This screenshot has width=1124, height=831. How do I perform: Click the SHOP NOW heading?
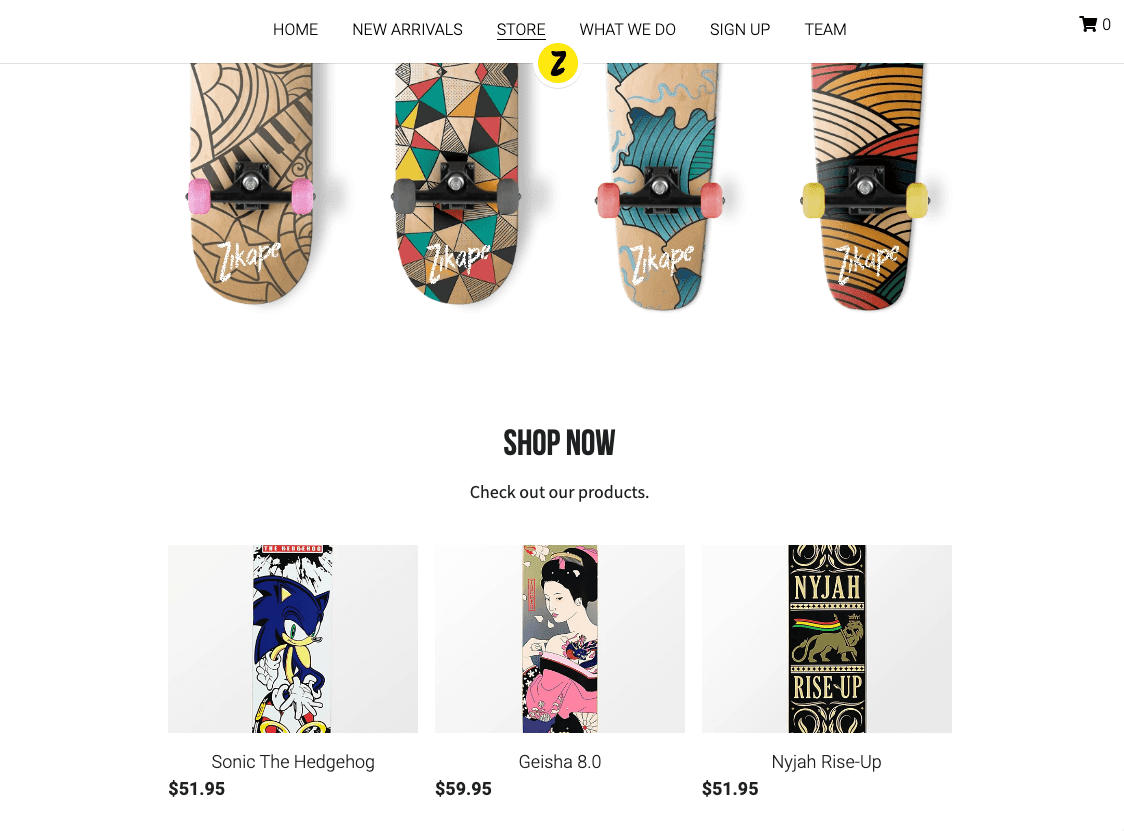pos(559,442)
